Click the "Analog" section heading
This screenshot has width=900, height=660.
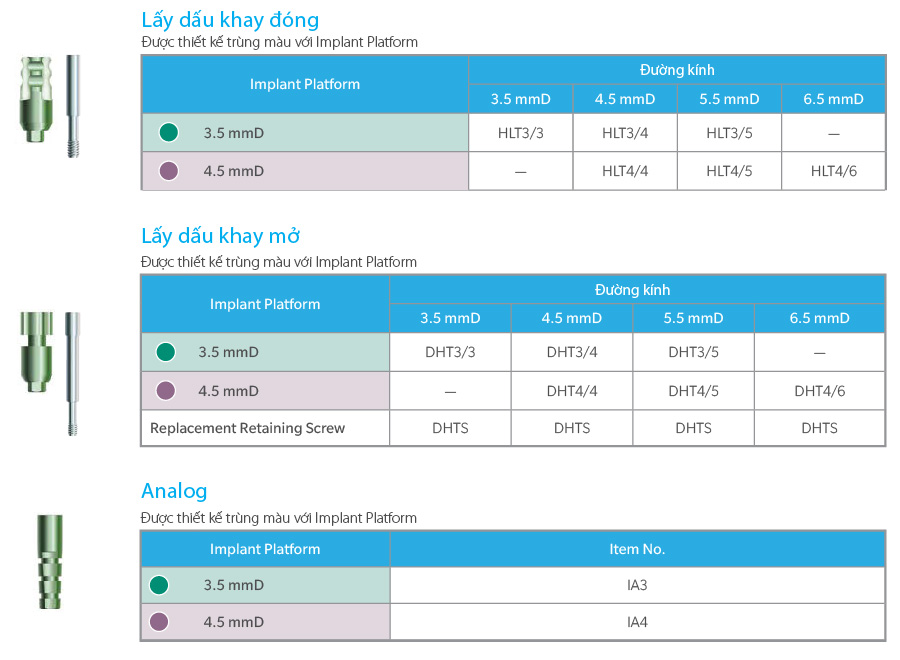174,491
